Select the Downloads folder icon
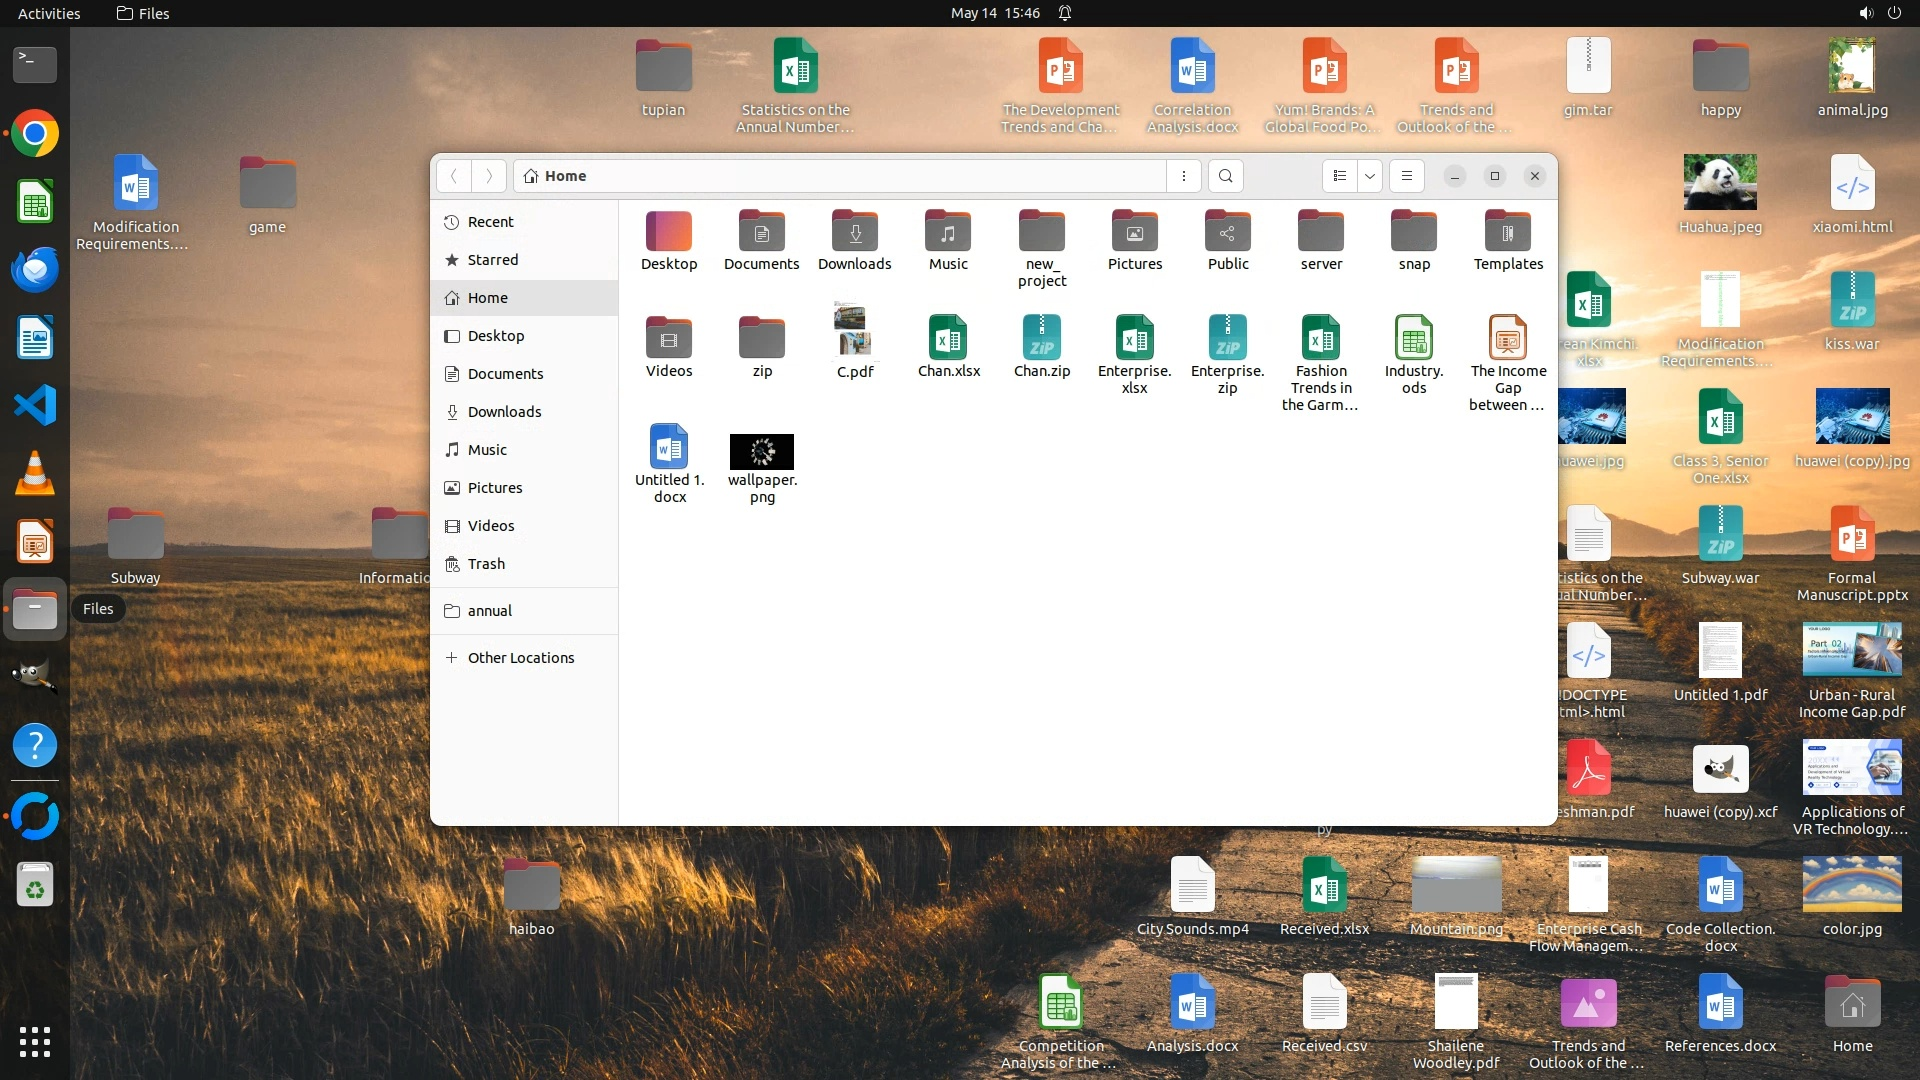 854,233
